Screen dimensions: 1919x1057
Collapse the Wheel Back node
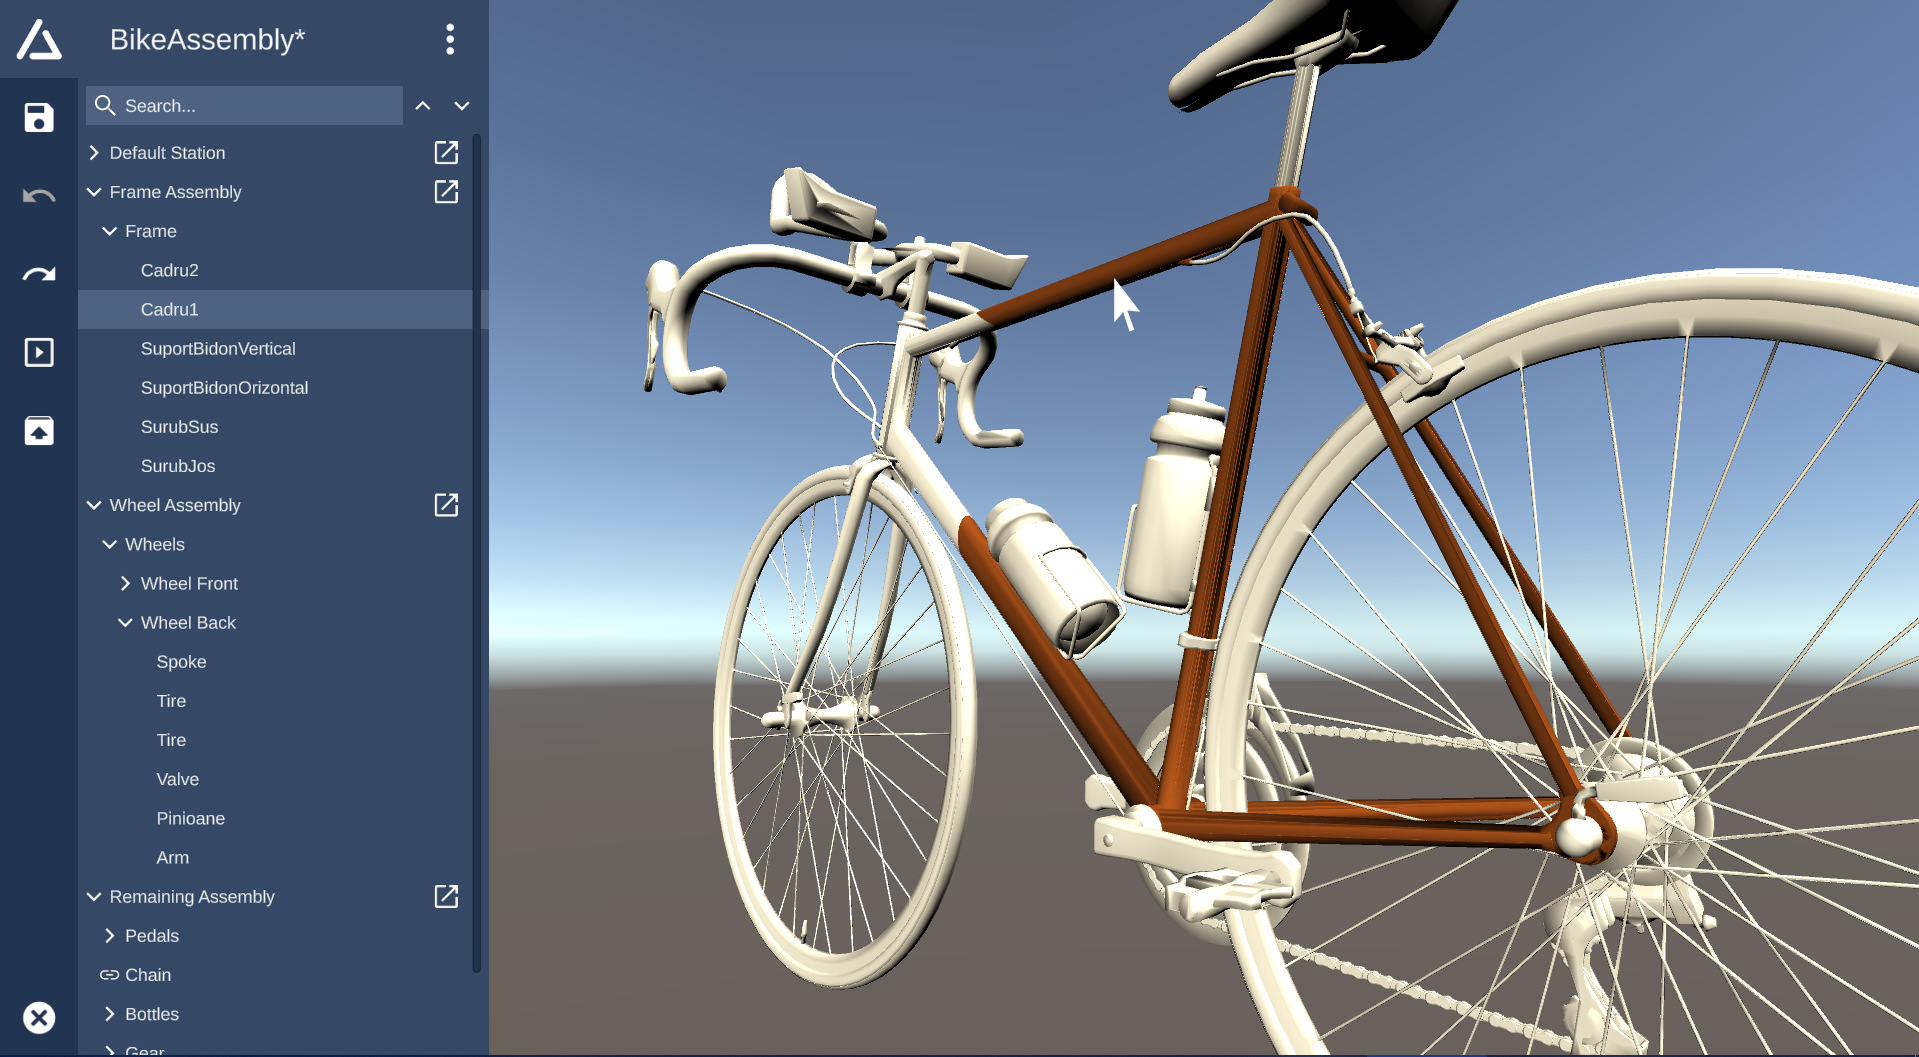(125, 622)
